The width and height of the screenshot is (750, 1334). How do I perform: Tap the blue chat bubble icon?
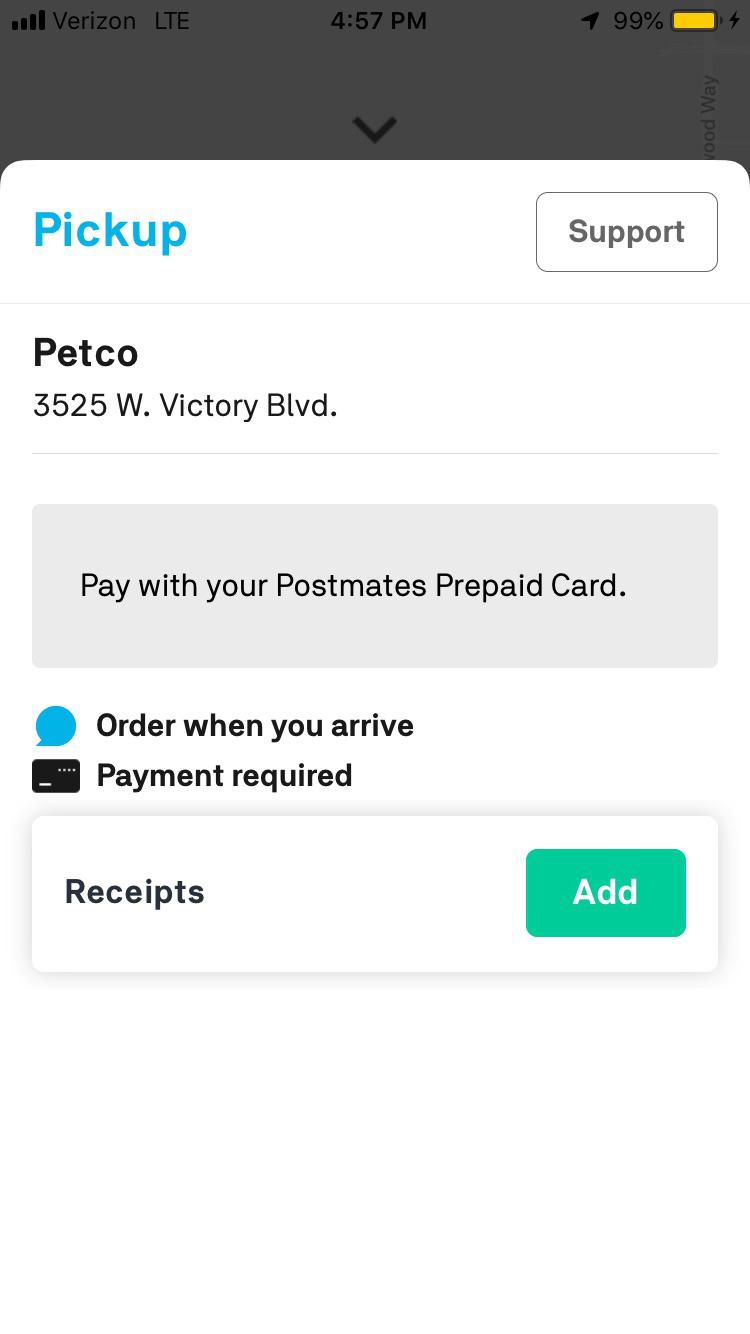coord(56,726)
